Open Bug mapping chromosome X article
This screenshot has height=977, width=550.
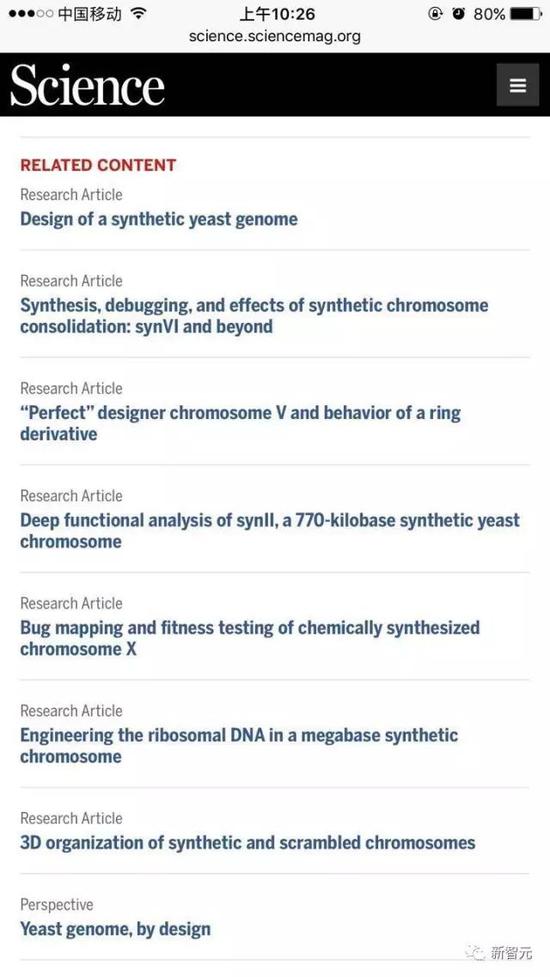pos(250,638)
